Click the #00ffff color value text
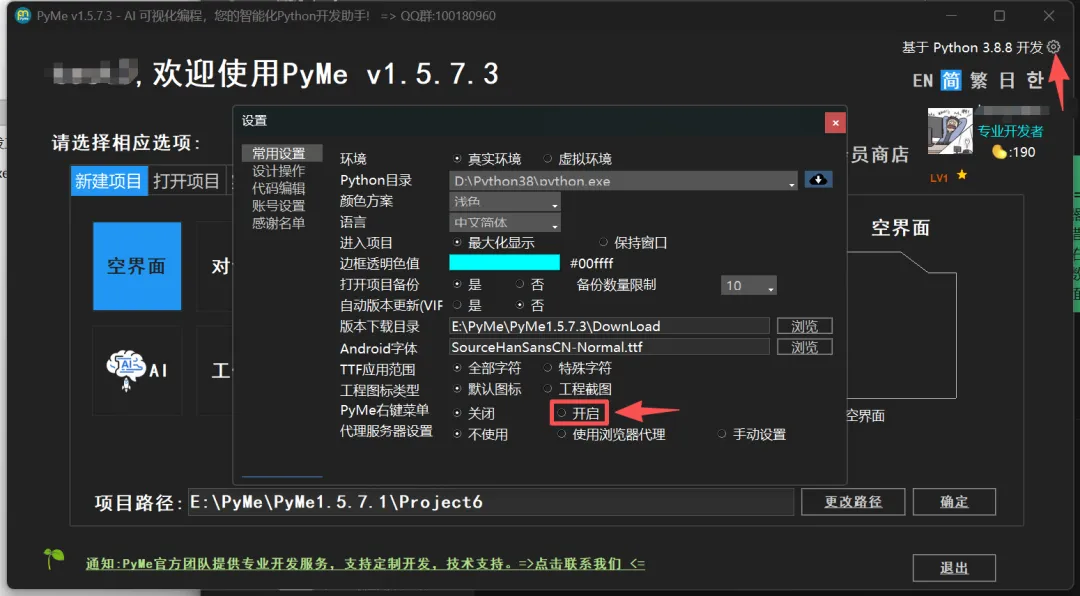Viewport: 1080px width, 596px height. (x=592, y=263)
